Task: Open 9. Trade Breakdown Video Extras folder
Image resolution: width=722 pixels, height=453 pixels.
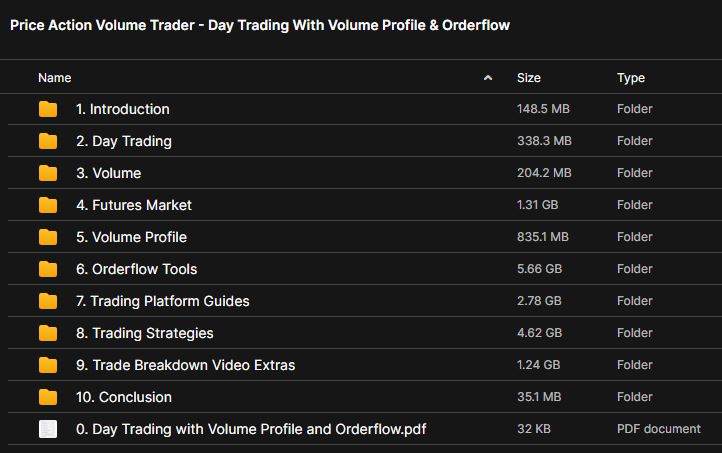Action: pyautogui.click(x=185, y=365)
